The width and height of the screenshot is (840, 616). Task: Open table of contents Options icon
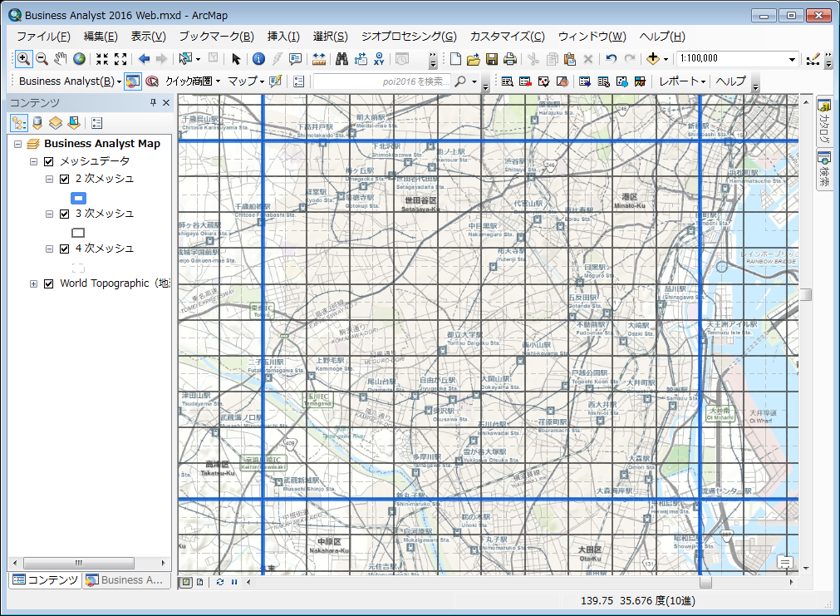pos(97,123)
